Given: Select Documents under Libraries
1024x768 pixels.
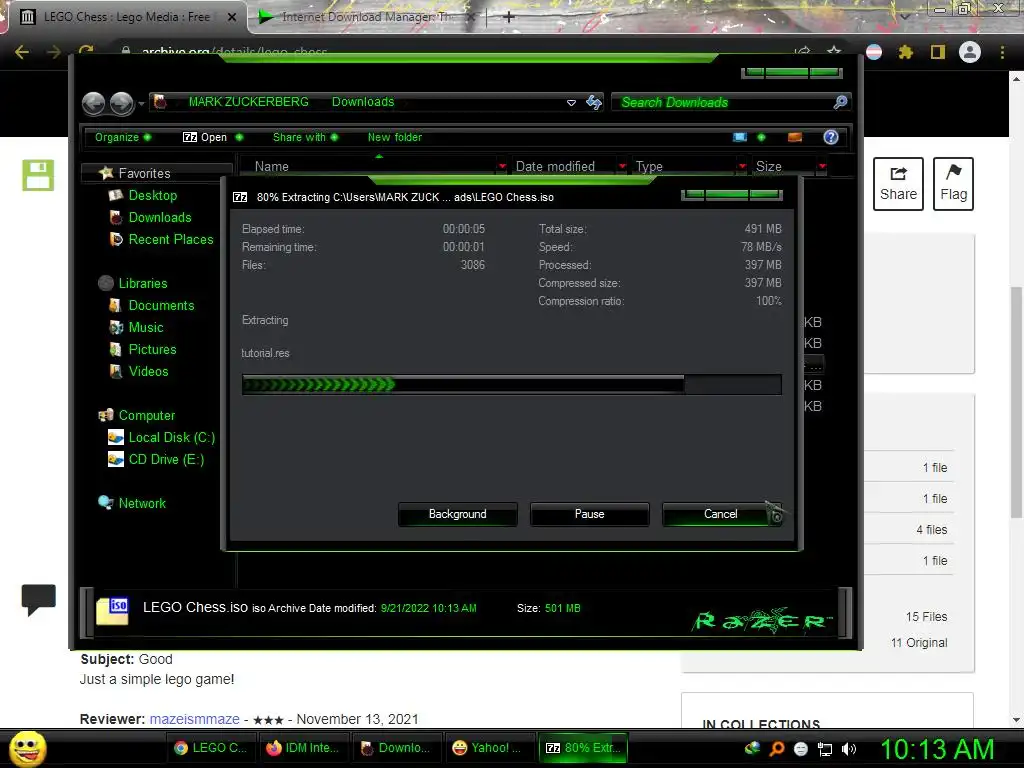Looking at the screenshot, I should point(161,306).
